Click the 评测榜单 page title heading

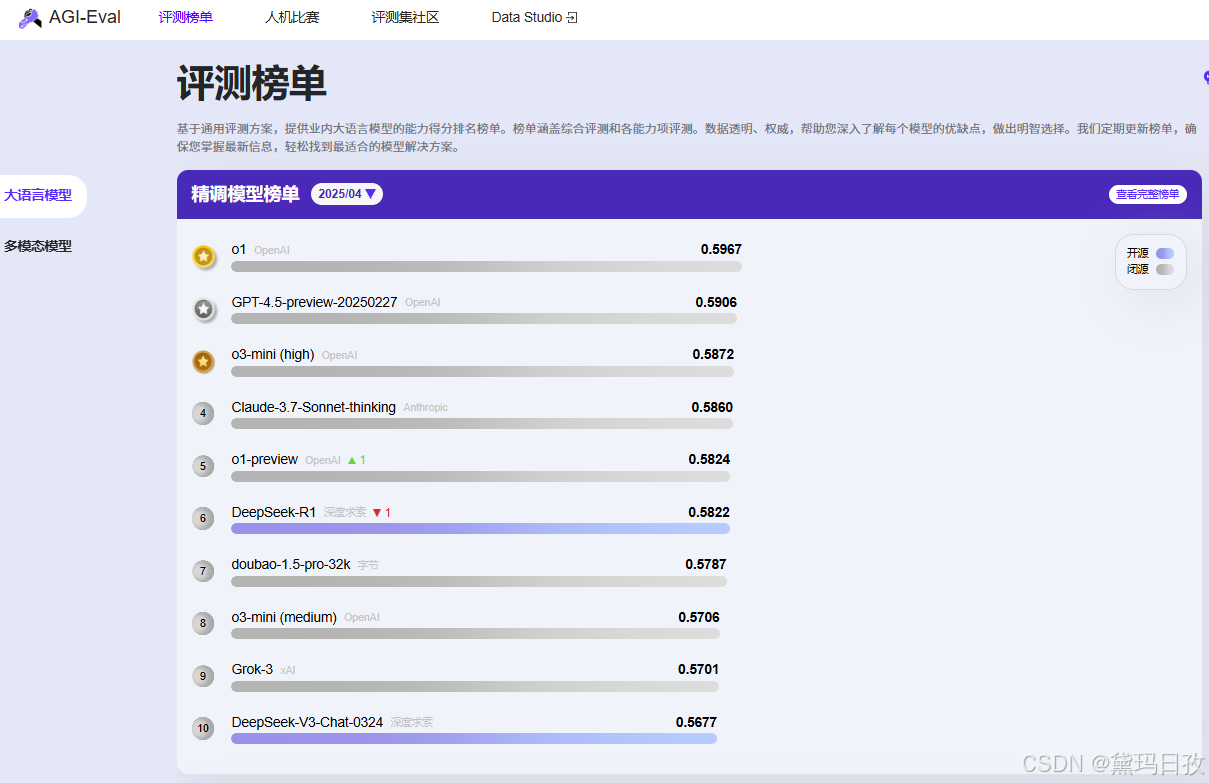point(252,83)
